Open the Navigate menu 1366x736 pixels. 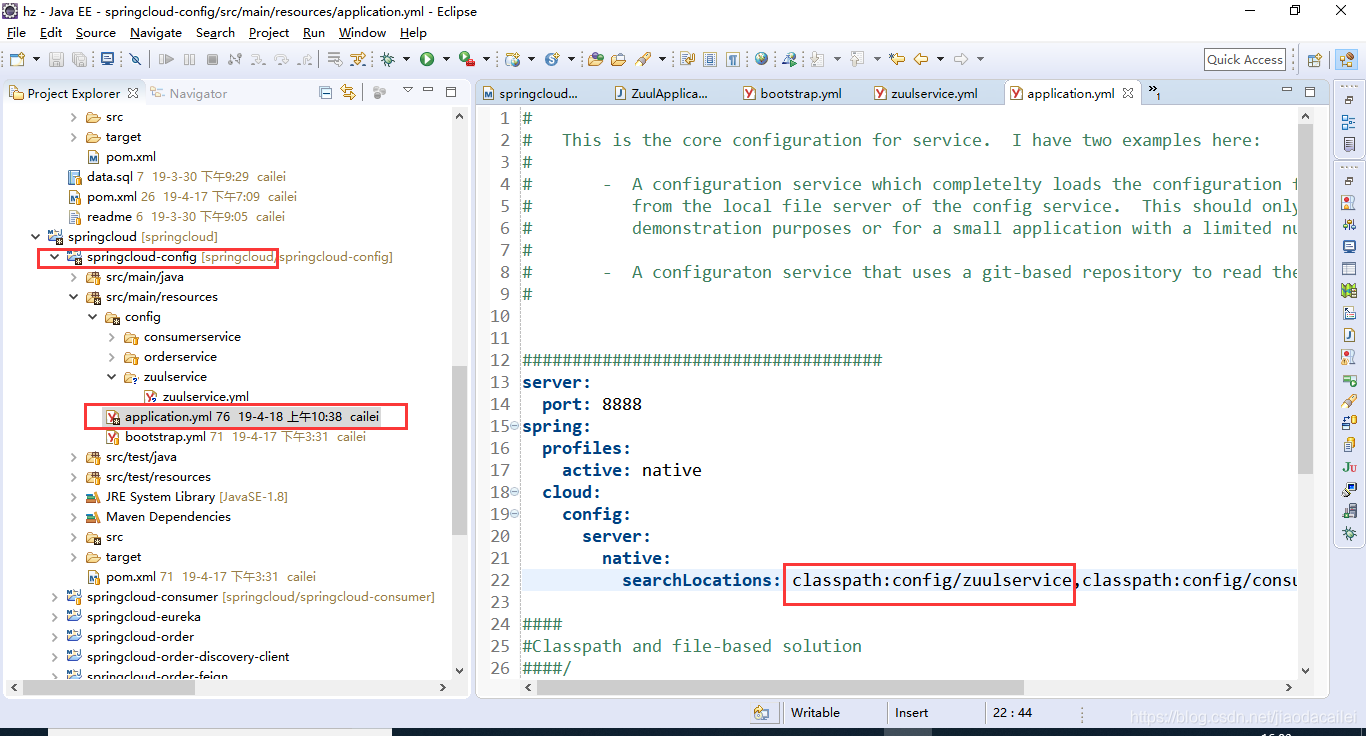click(156, 32)
